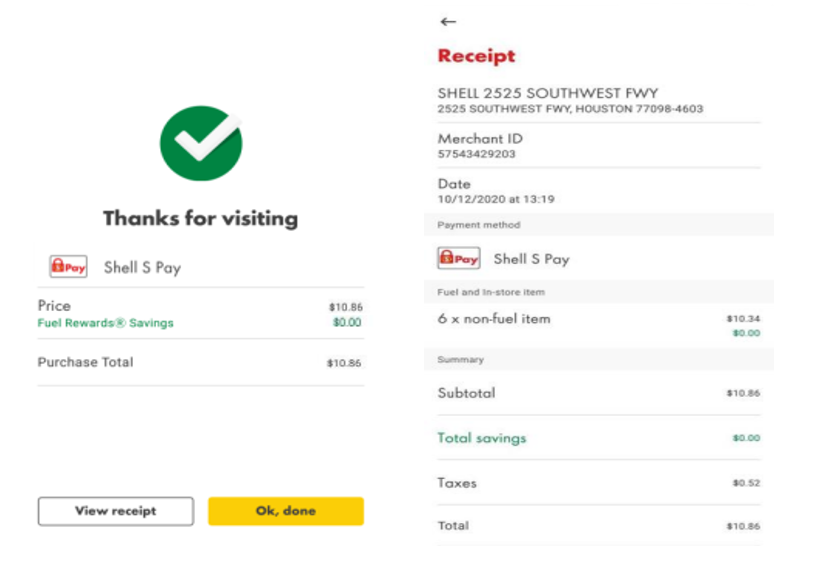The width and height of the screenshot is (826, 571).
Task: Confirm with the Ok, done button
Action: coord(286,511)
